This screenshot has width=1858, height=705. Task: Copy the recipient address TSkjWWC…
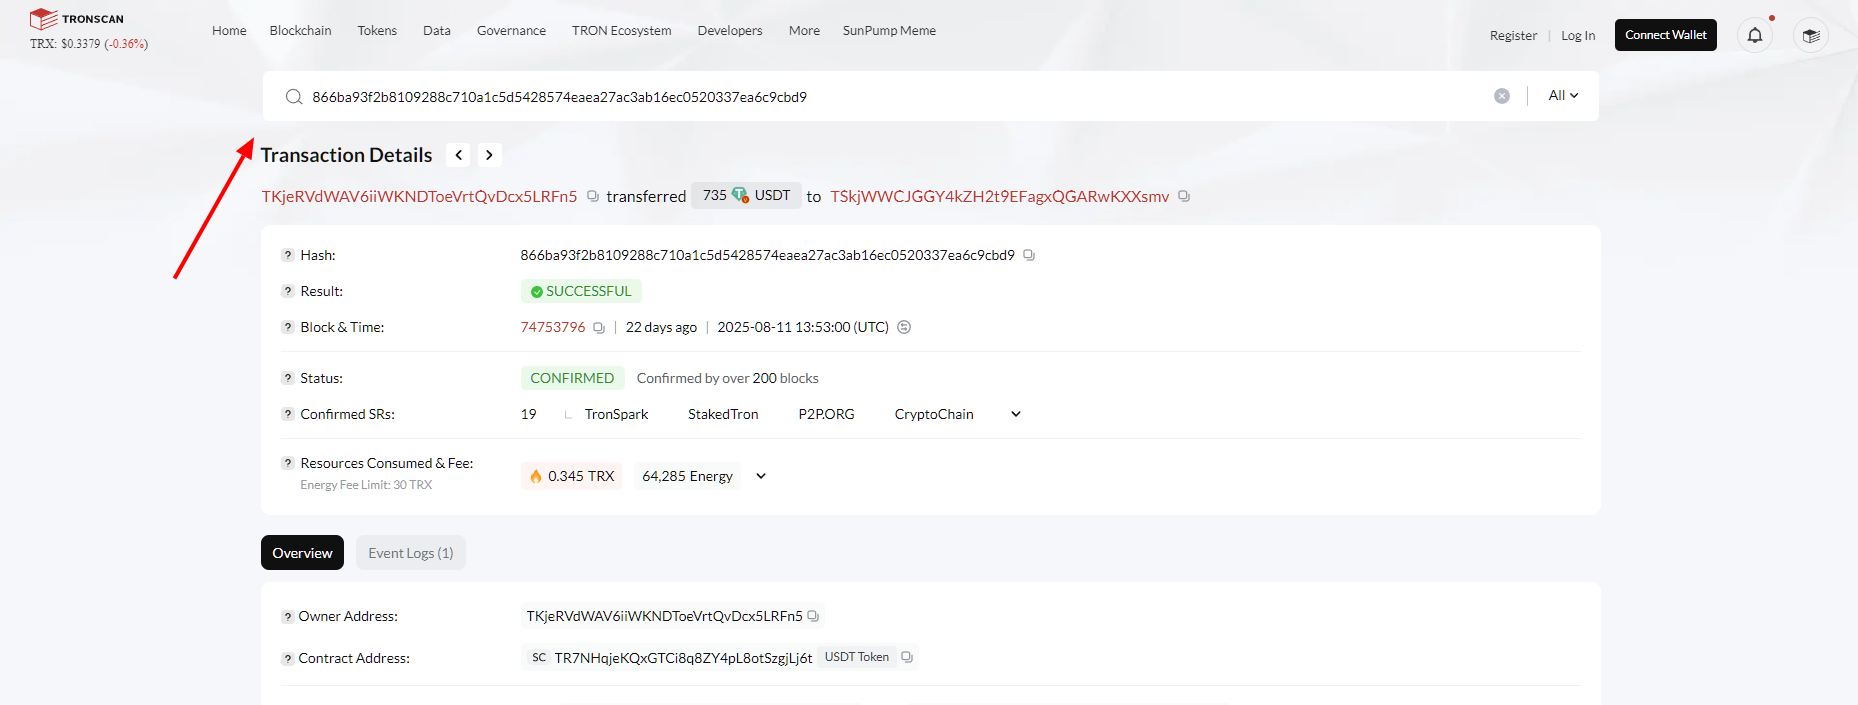1184,196
